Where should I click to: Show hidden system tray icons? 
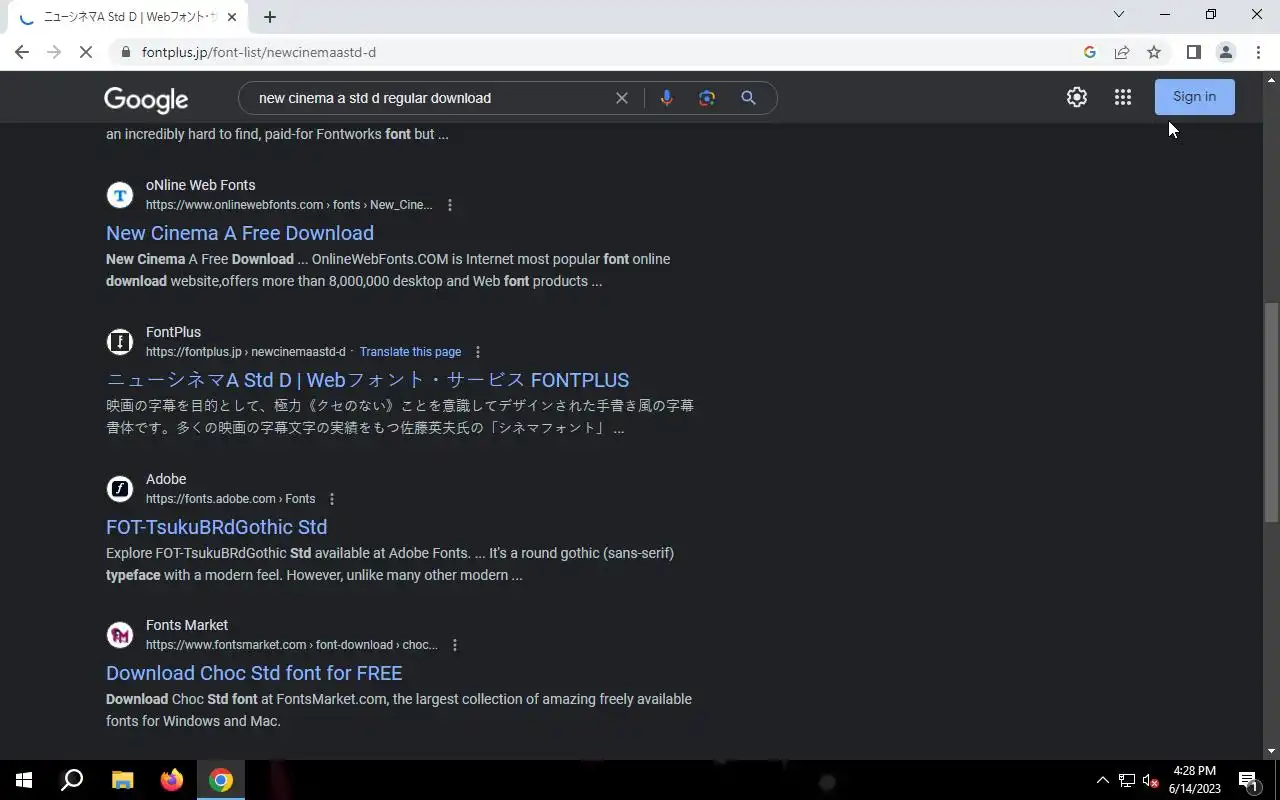pos(1103,780)
